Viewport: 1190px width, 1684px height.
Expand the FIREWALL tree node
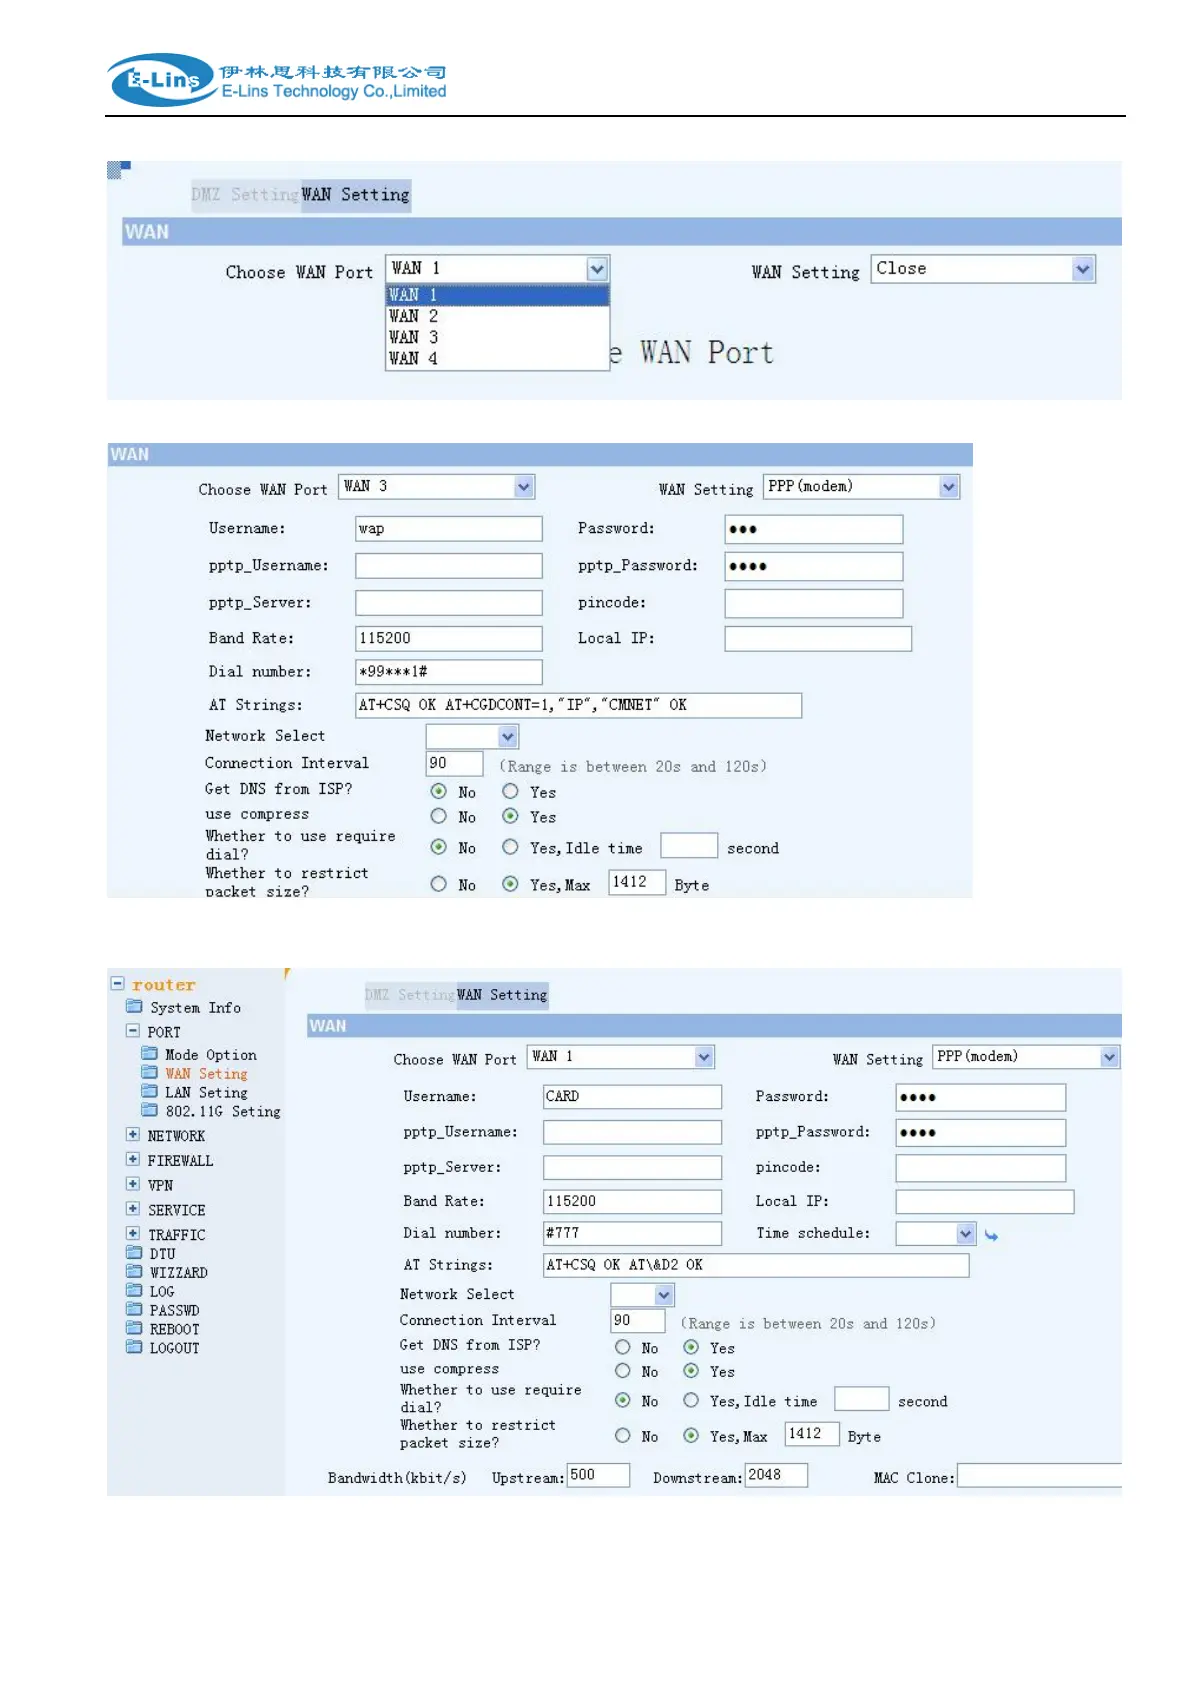pos(133,1159)
